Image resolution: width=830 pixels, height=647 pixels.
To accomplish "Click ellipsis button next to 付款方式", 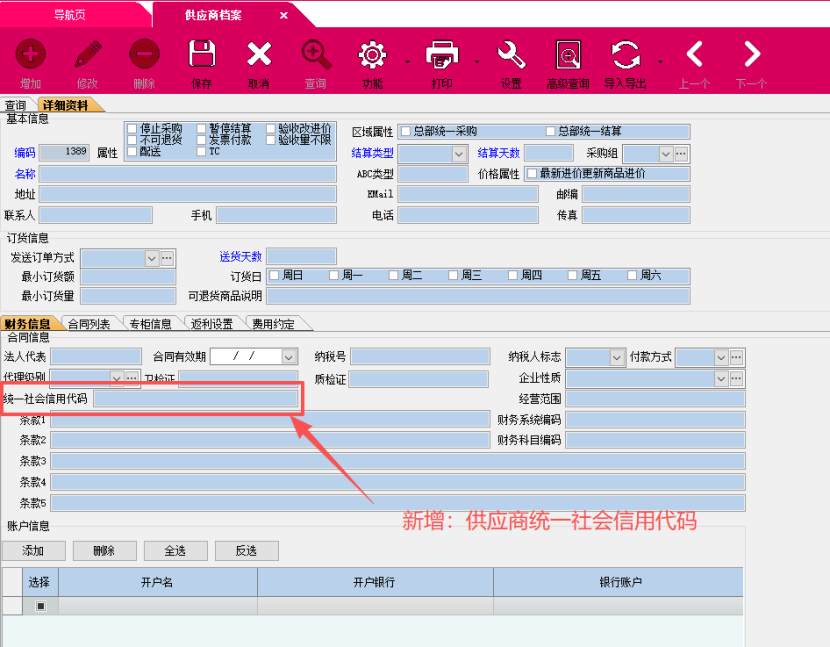I will point(736,357).
